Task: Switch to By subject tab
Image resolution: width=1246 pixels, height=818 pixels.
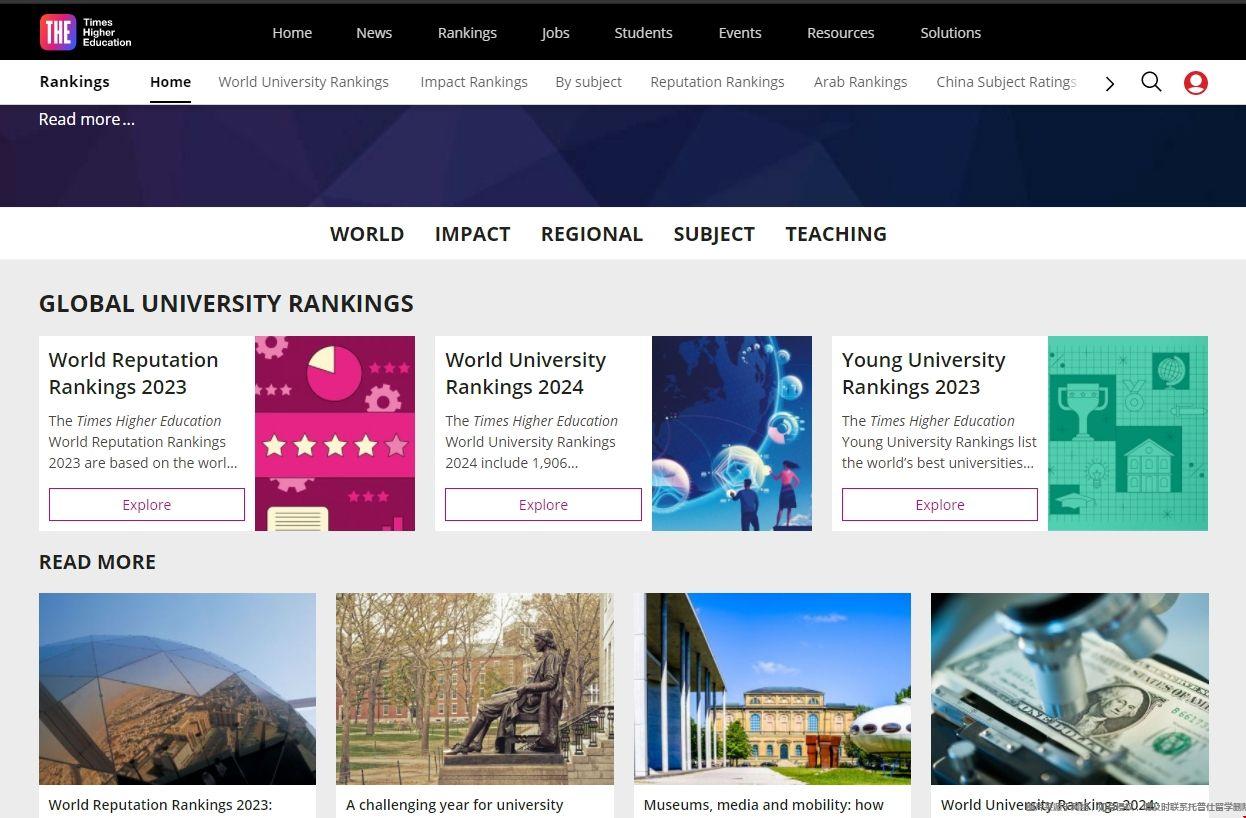Action: tap(588, 82)
